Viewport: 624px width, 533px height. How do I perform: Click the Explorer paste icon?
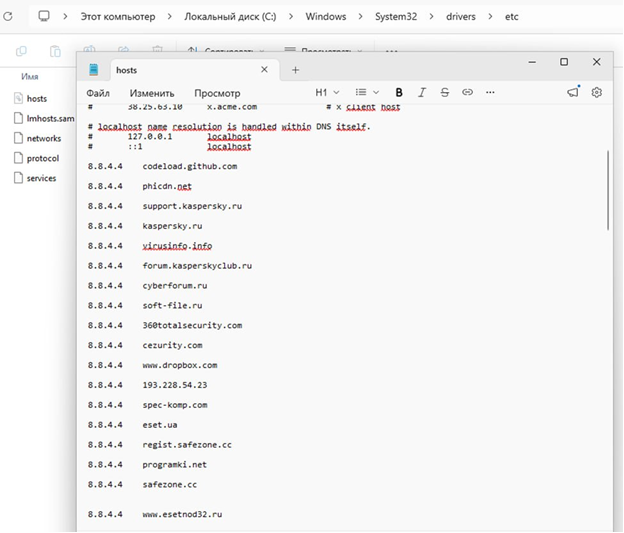(55, 51)
